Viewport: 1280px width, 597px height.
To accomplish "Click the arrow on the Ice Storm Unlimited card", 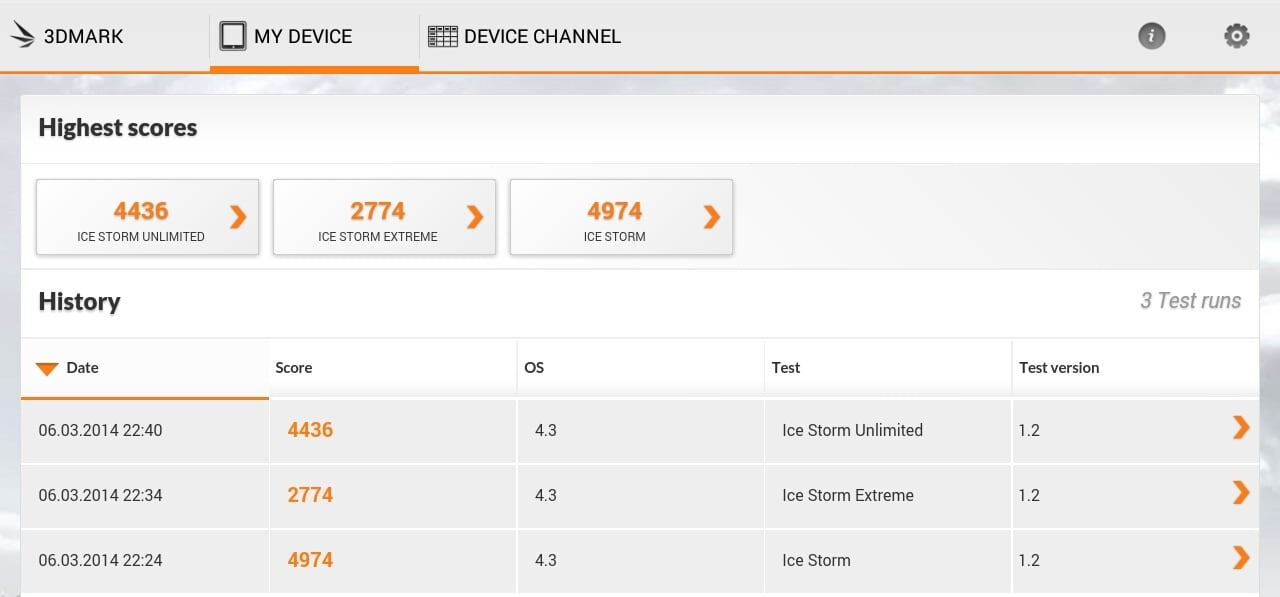I will pos(238,217).
